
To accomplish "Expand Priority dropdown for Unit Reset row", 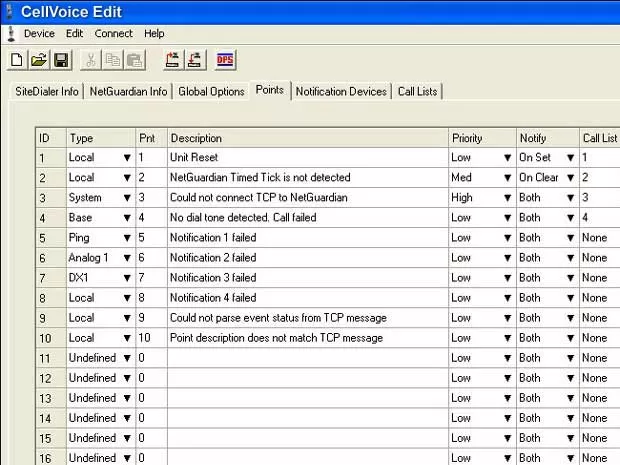I will (x=507, y=158).
